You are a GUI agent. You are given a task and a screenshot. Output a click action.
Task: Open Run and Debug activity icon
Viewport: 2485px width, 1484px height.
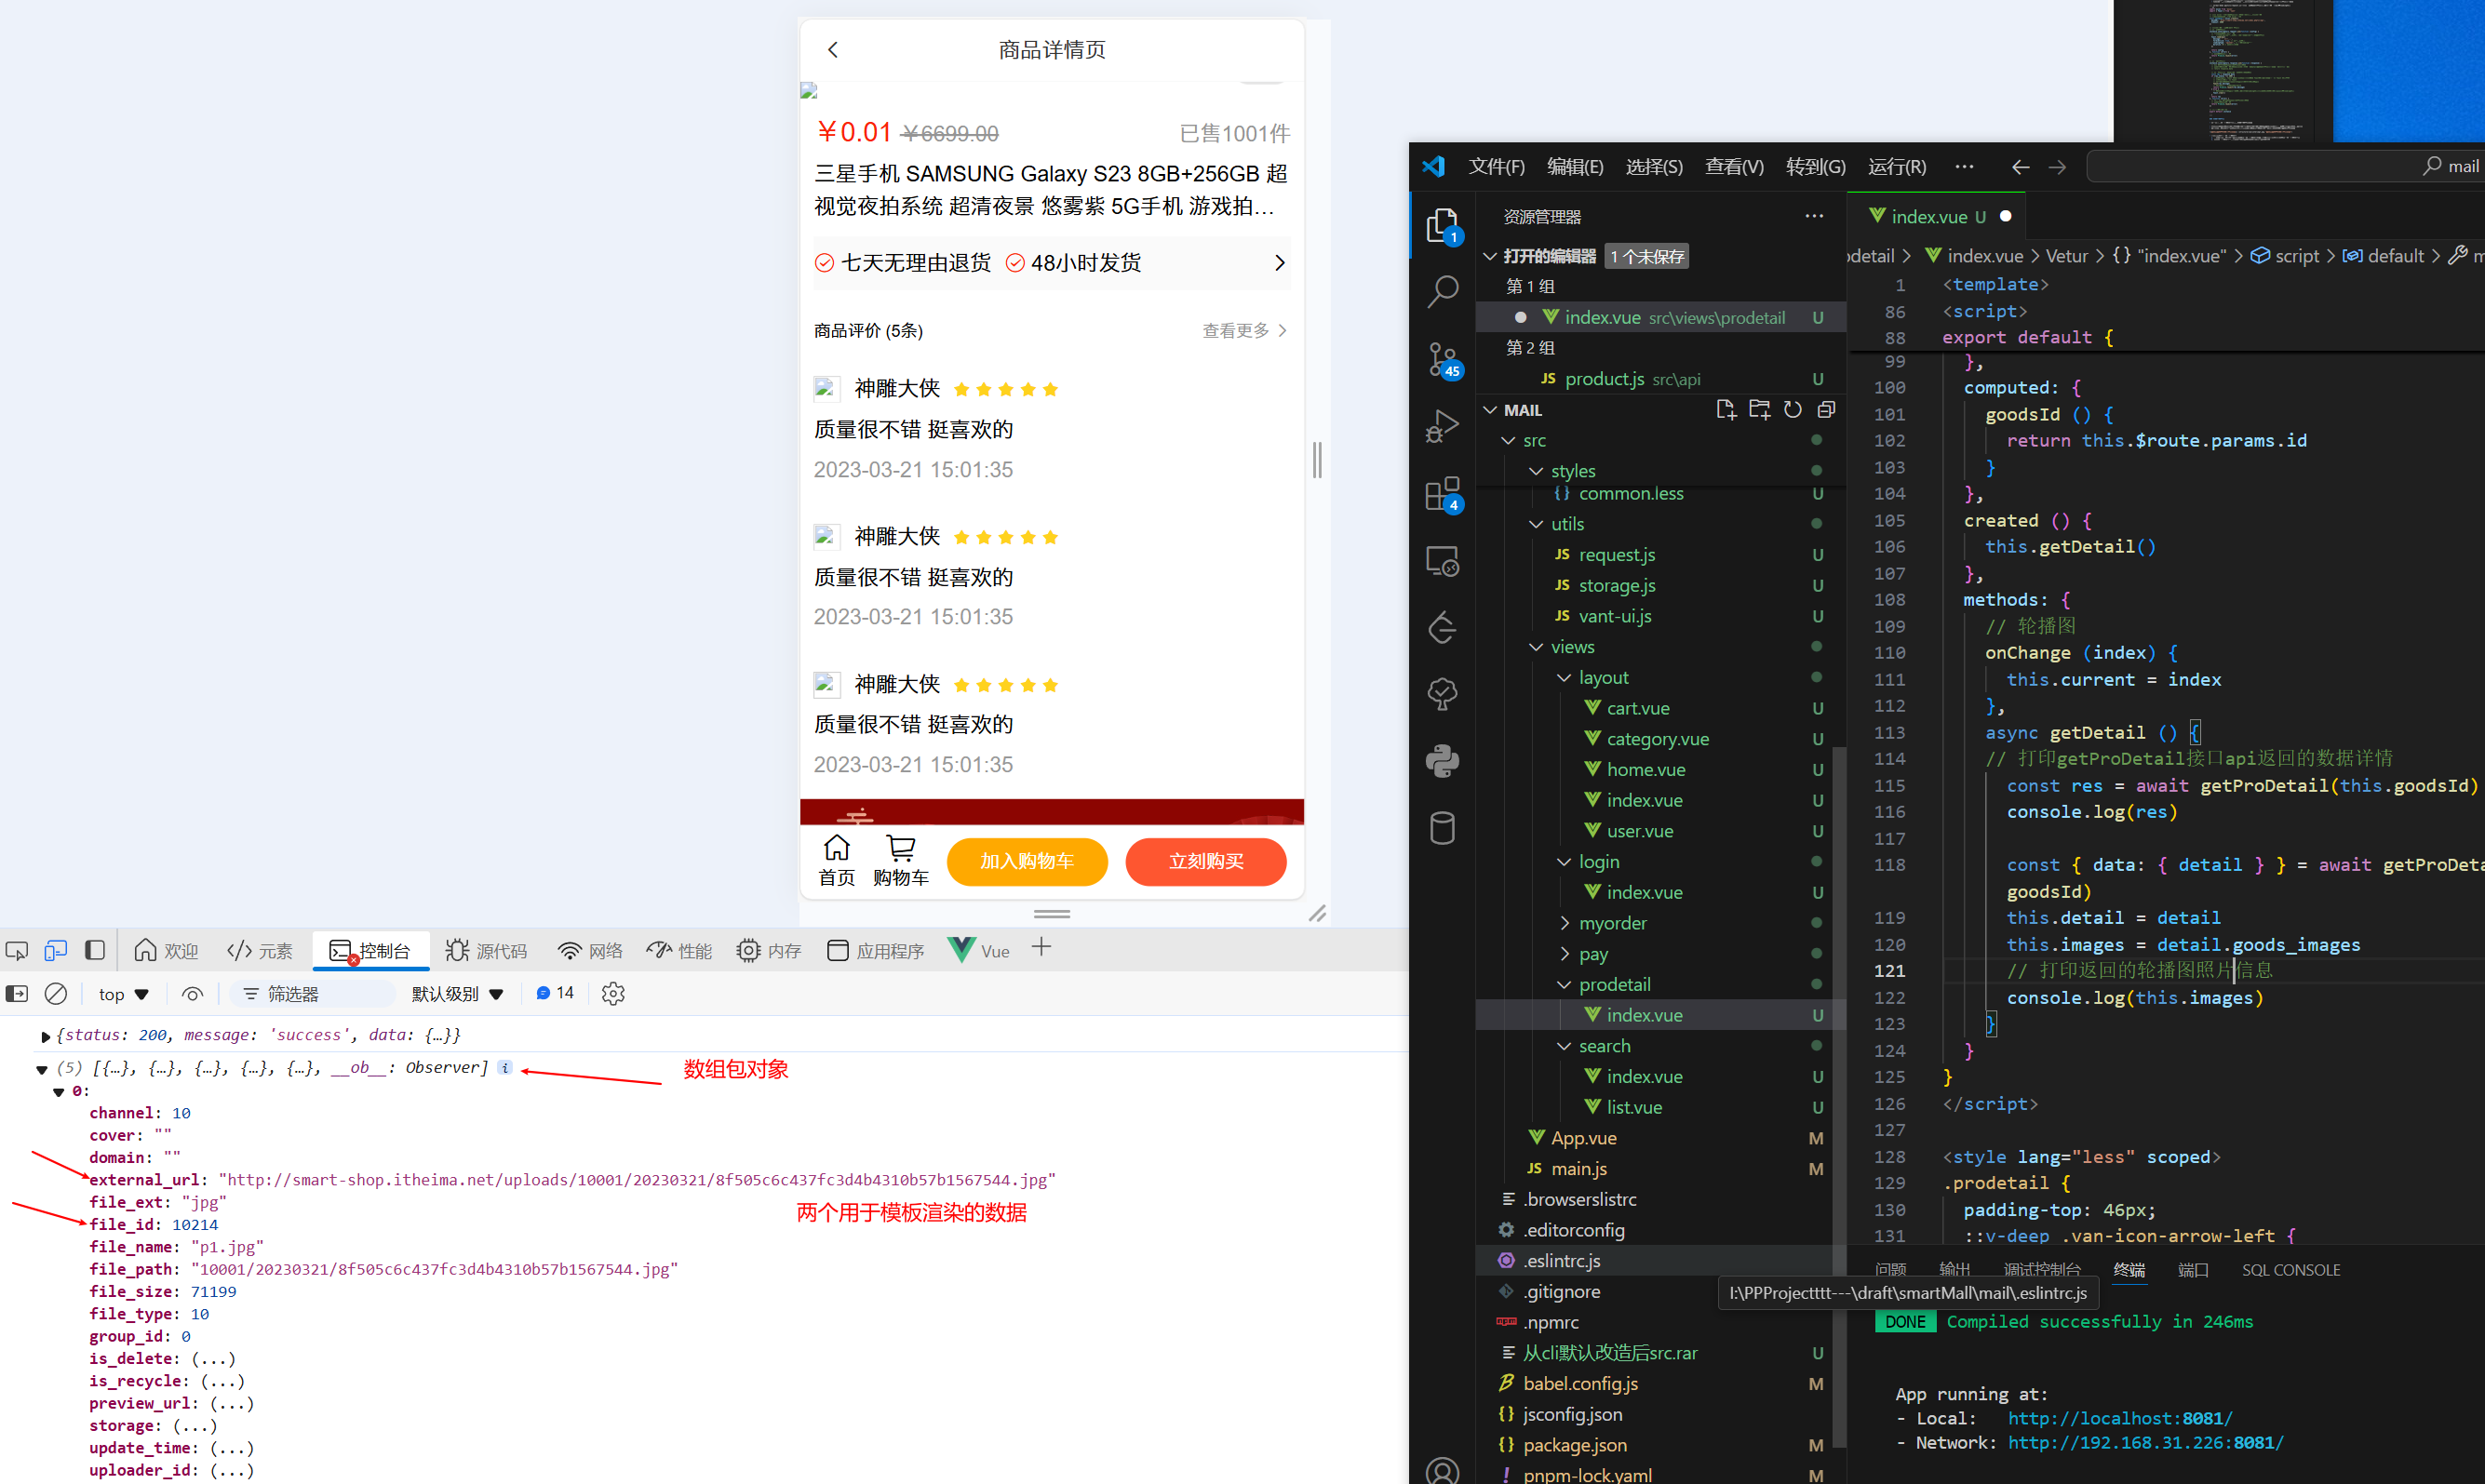(x=1442, y=427)
